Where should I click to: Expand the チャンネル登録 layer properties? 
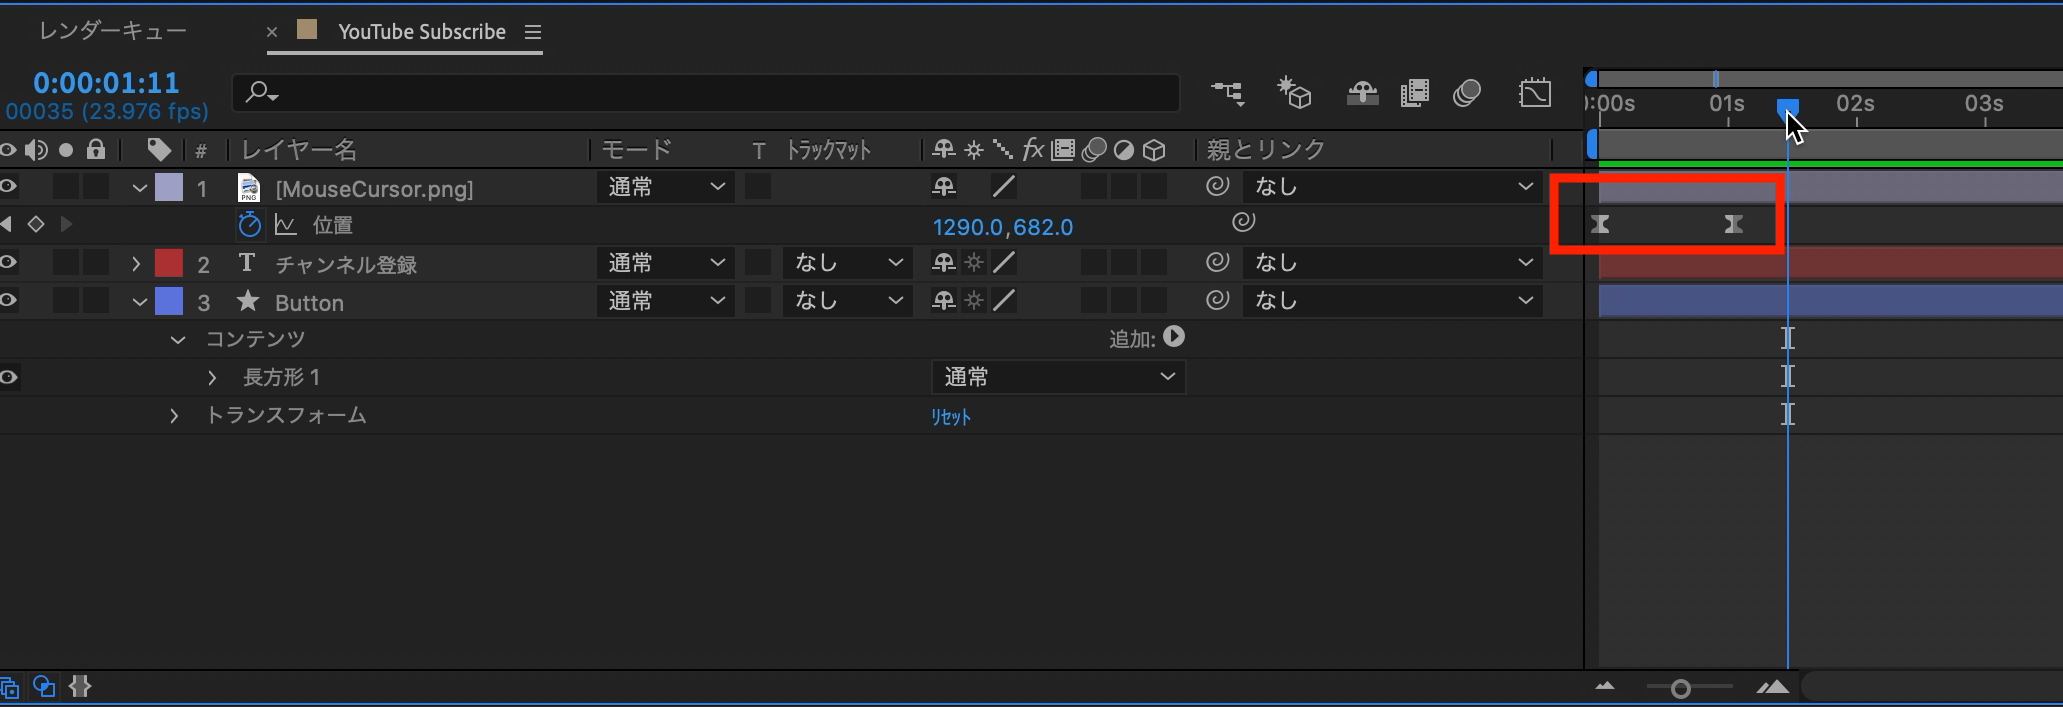point(137,264)
